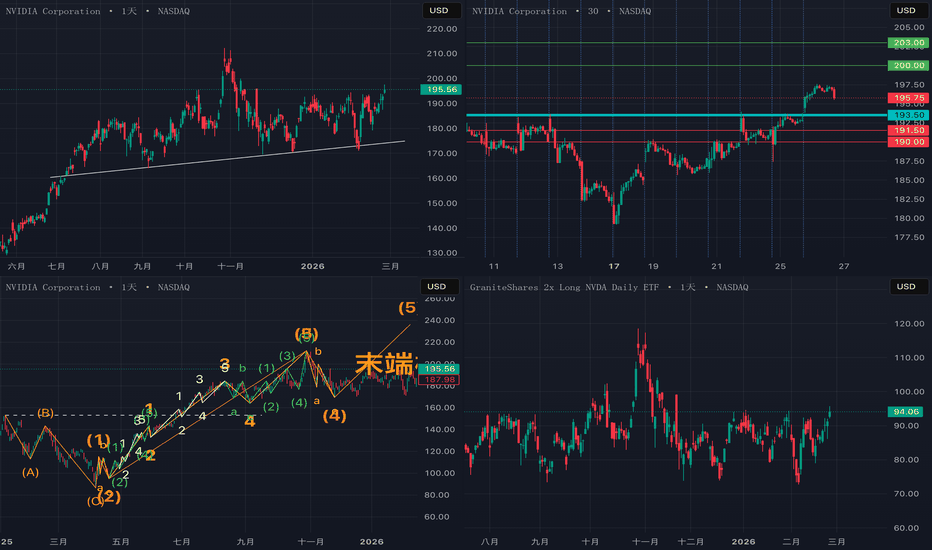Select the orange (B) wave label
Image resolution: width=932 pixels, height=550 pixels.
pos(46,413)
